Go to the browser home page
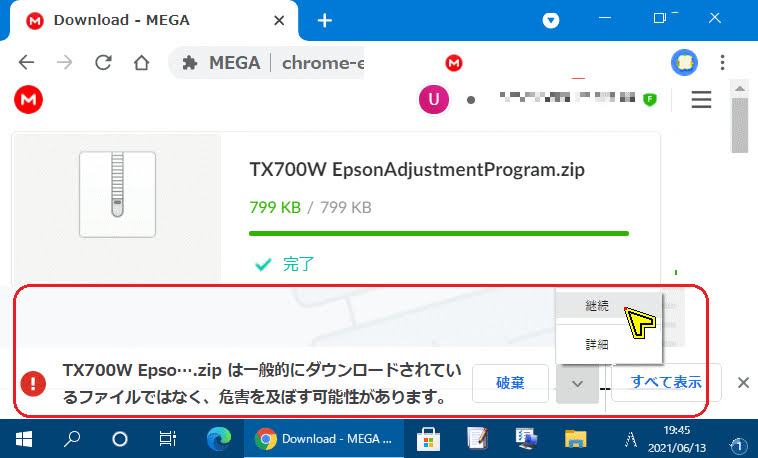 141,62
